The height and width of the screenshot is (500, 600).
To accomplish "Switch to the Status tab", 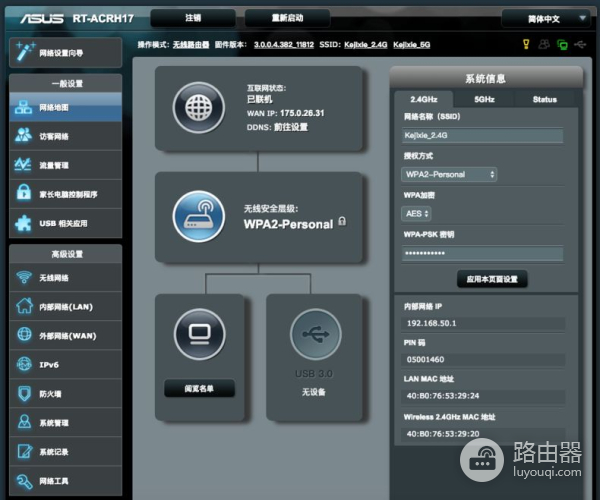I will pyautogui.click(x=544, y=99).
